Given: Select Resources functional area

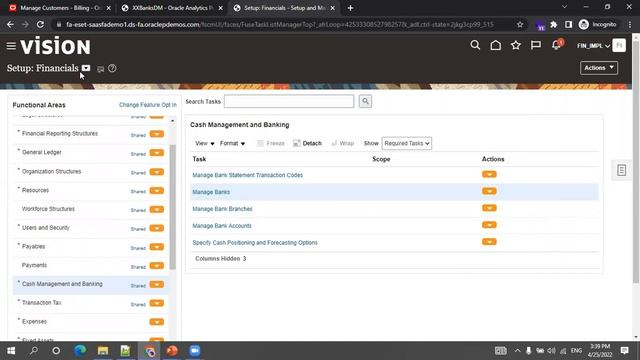Looking at the screenshot, I should 35,190.
